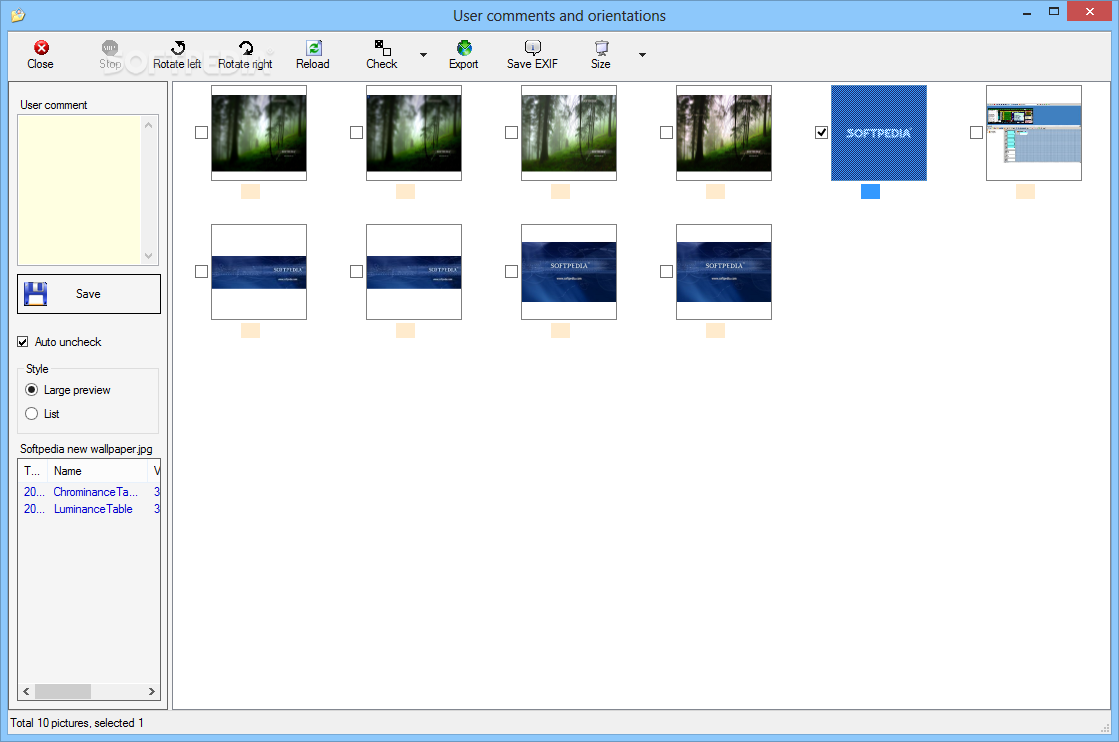1119x742 pixels.
Task: Check the fourth forest thumbnail checkbox
Action: (x=667, y=133)
